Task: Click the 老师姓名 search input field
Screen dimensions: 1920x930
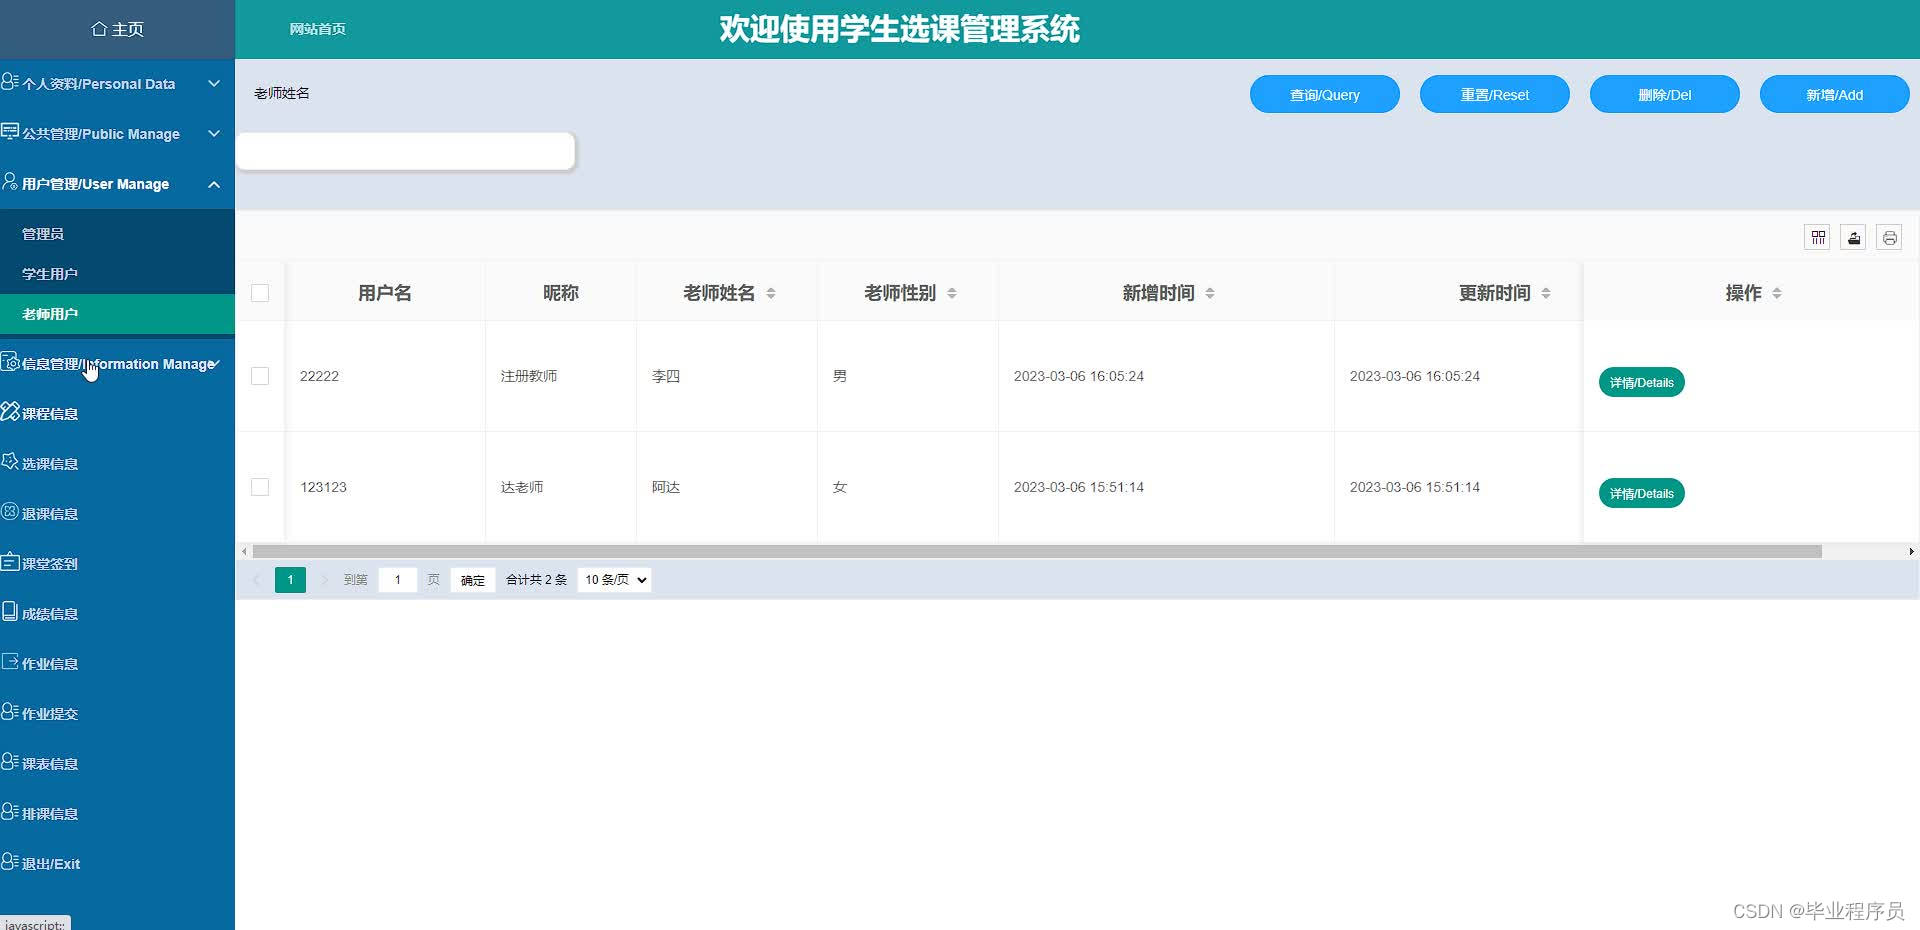Action: (x=405, y=150)
